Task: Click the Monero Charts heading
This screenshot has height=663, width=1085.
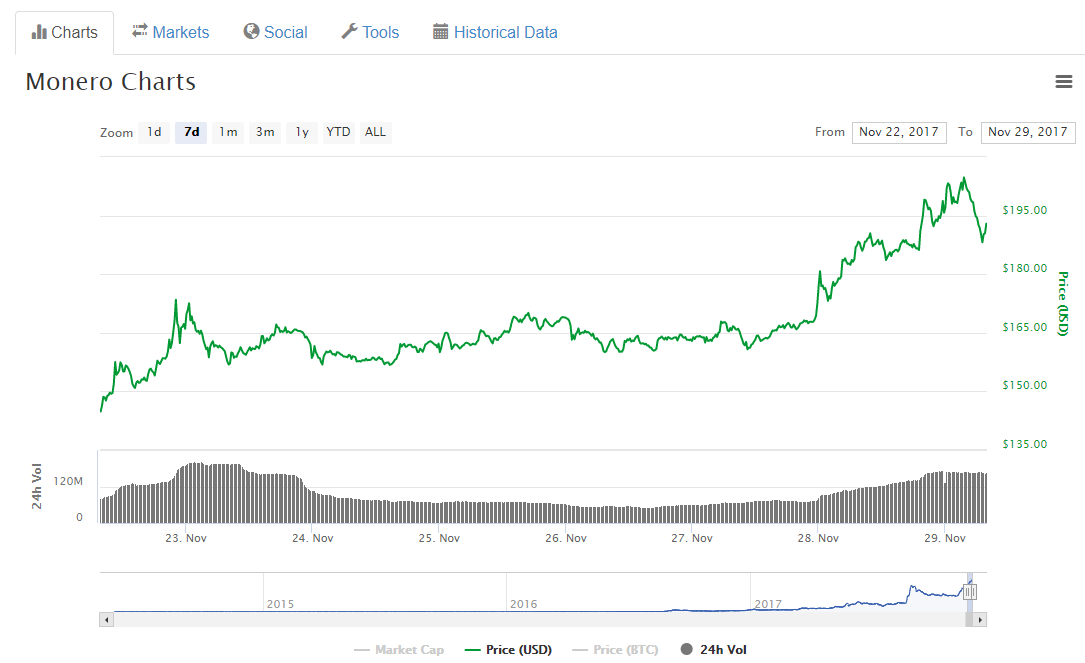Action: tap(111, 82)
